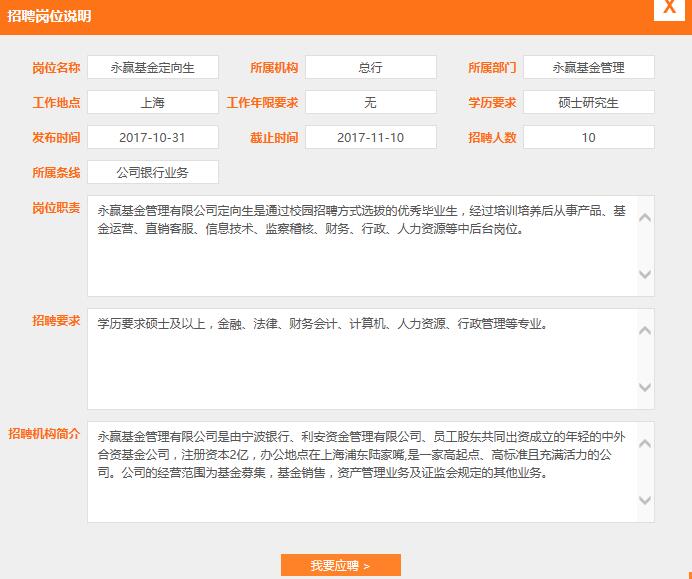Select the 所属条线 field showing 公司银行业务
This screenshot has height=579, width=692.
click(152, 172)
